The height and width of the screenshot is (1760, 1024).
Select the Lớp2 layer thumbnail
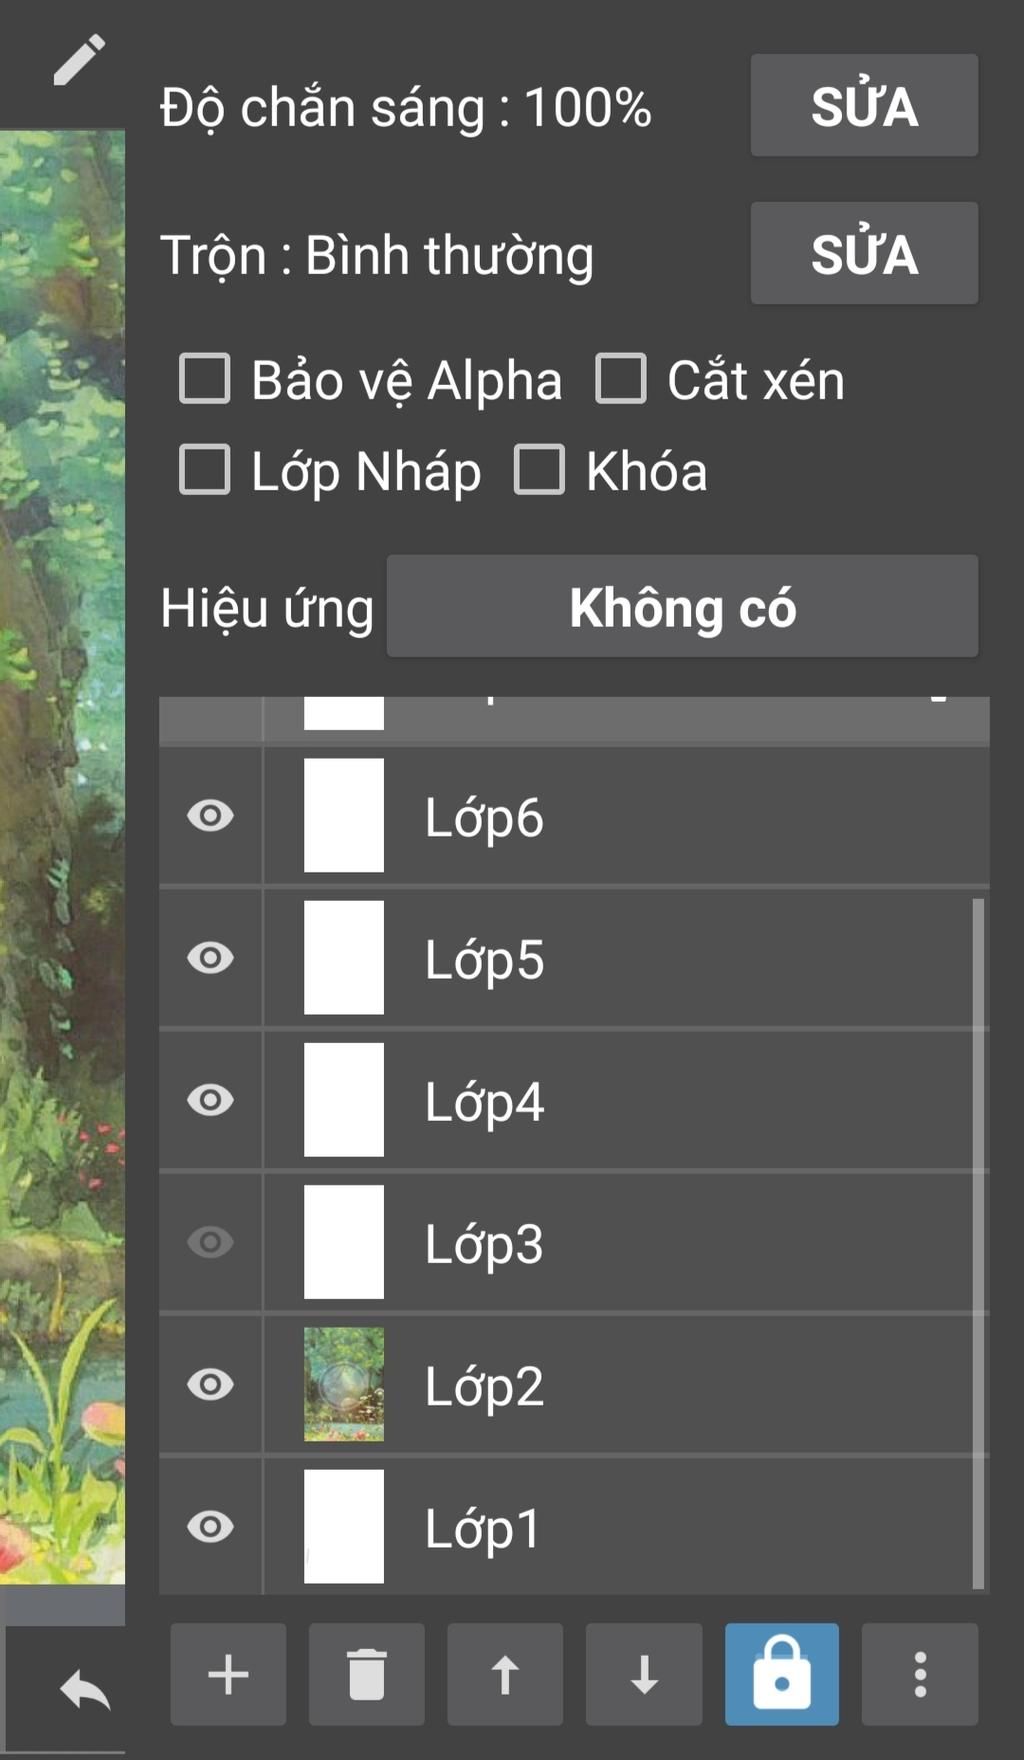[x=344, y=1384]
